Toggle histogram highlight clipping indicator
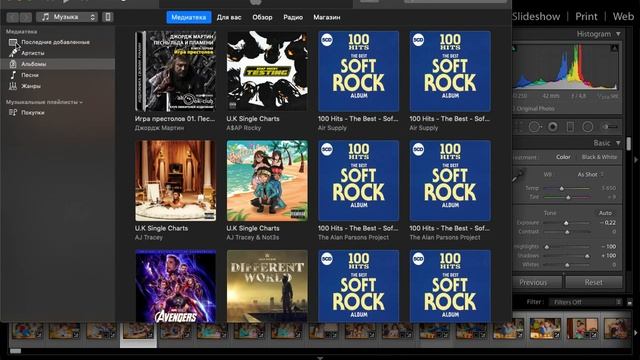The image size is (640, 360). point(614,48)
